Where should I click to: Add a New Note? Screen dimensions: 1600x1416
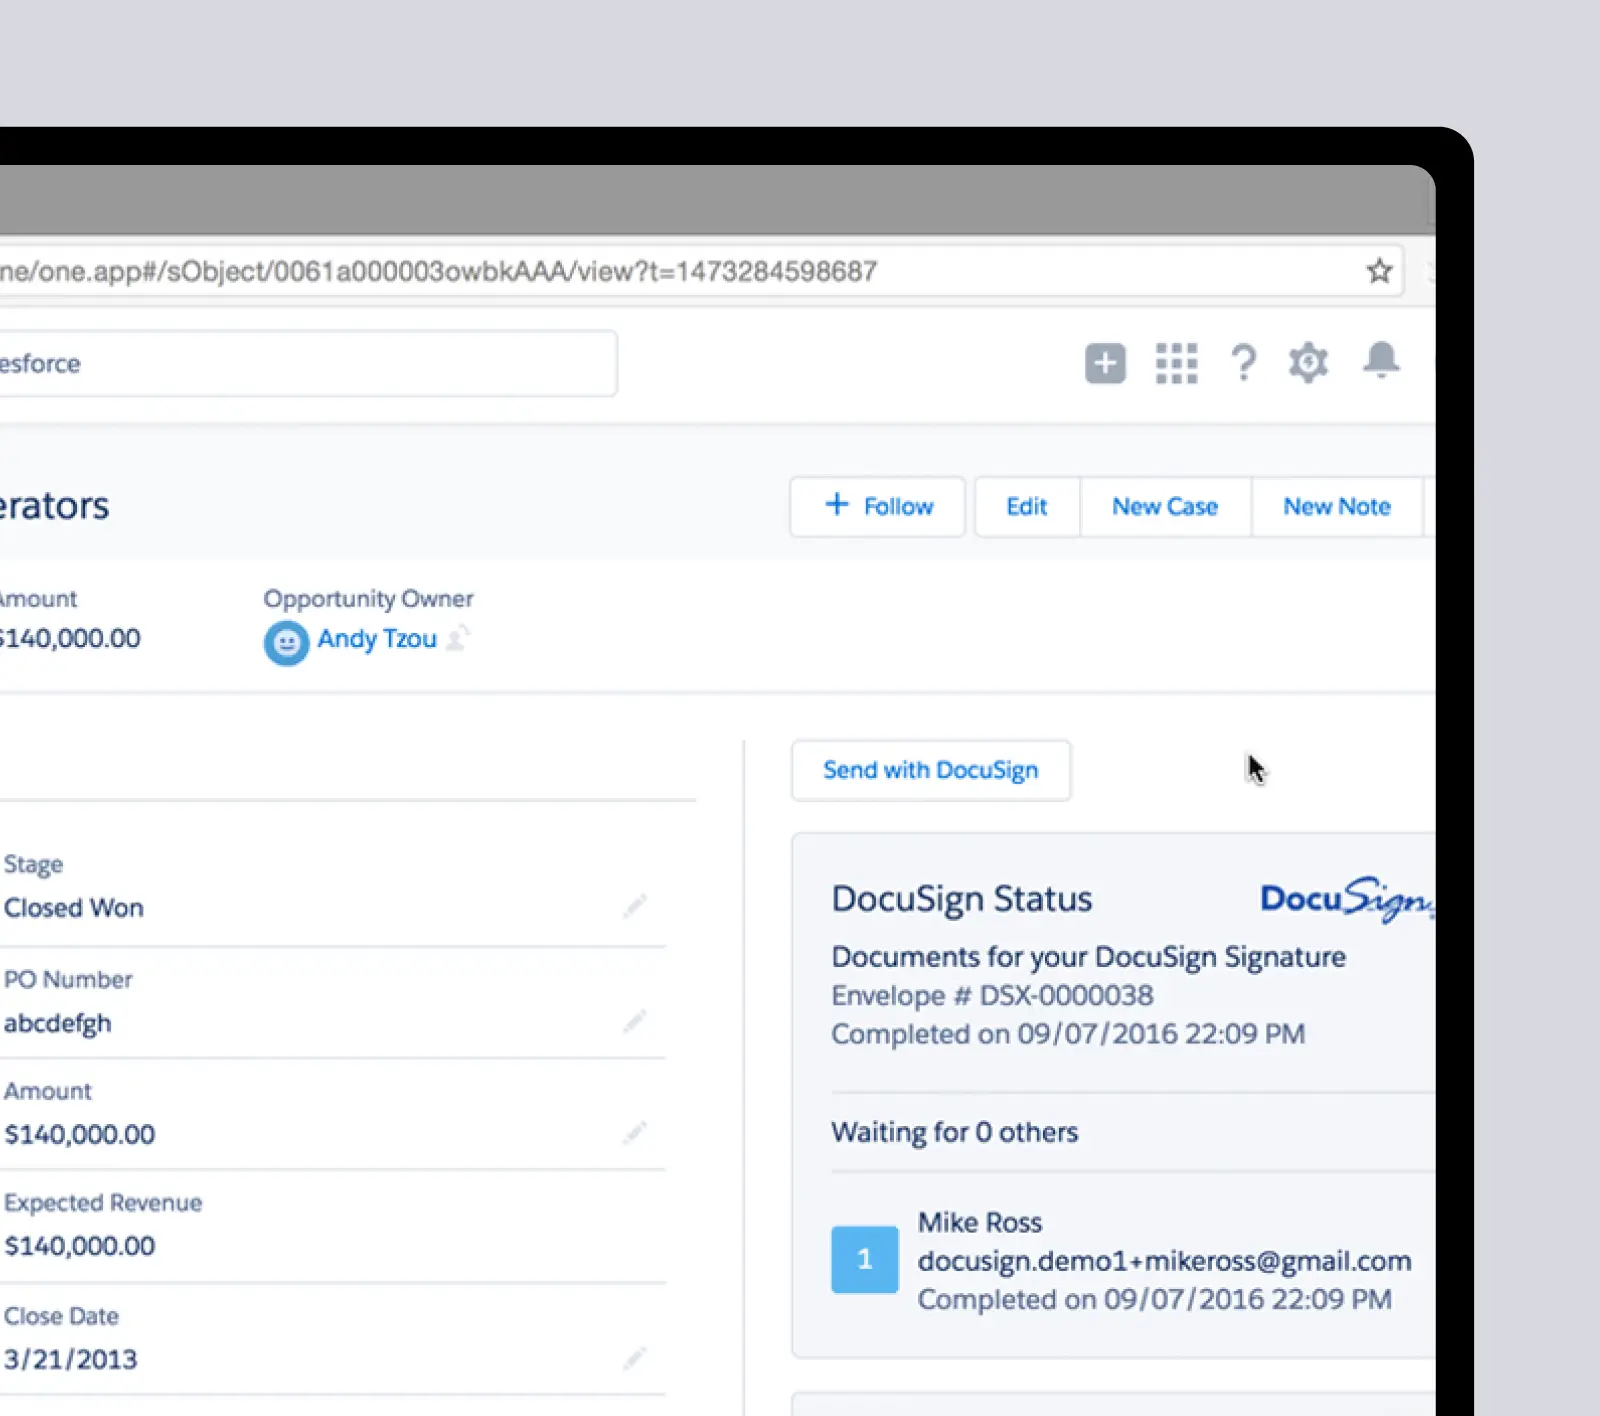[1337, 507]
